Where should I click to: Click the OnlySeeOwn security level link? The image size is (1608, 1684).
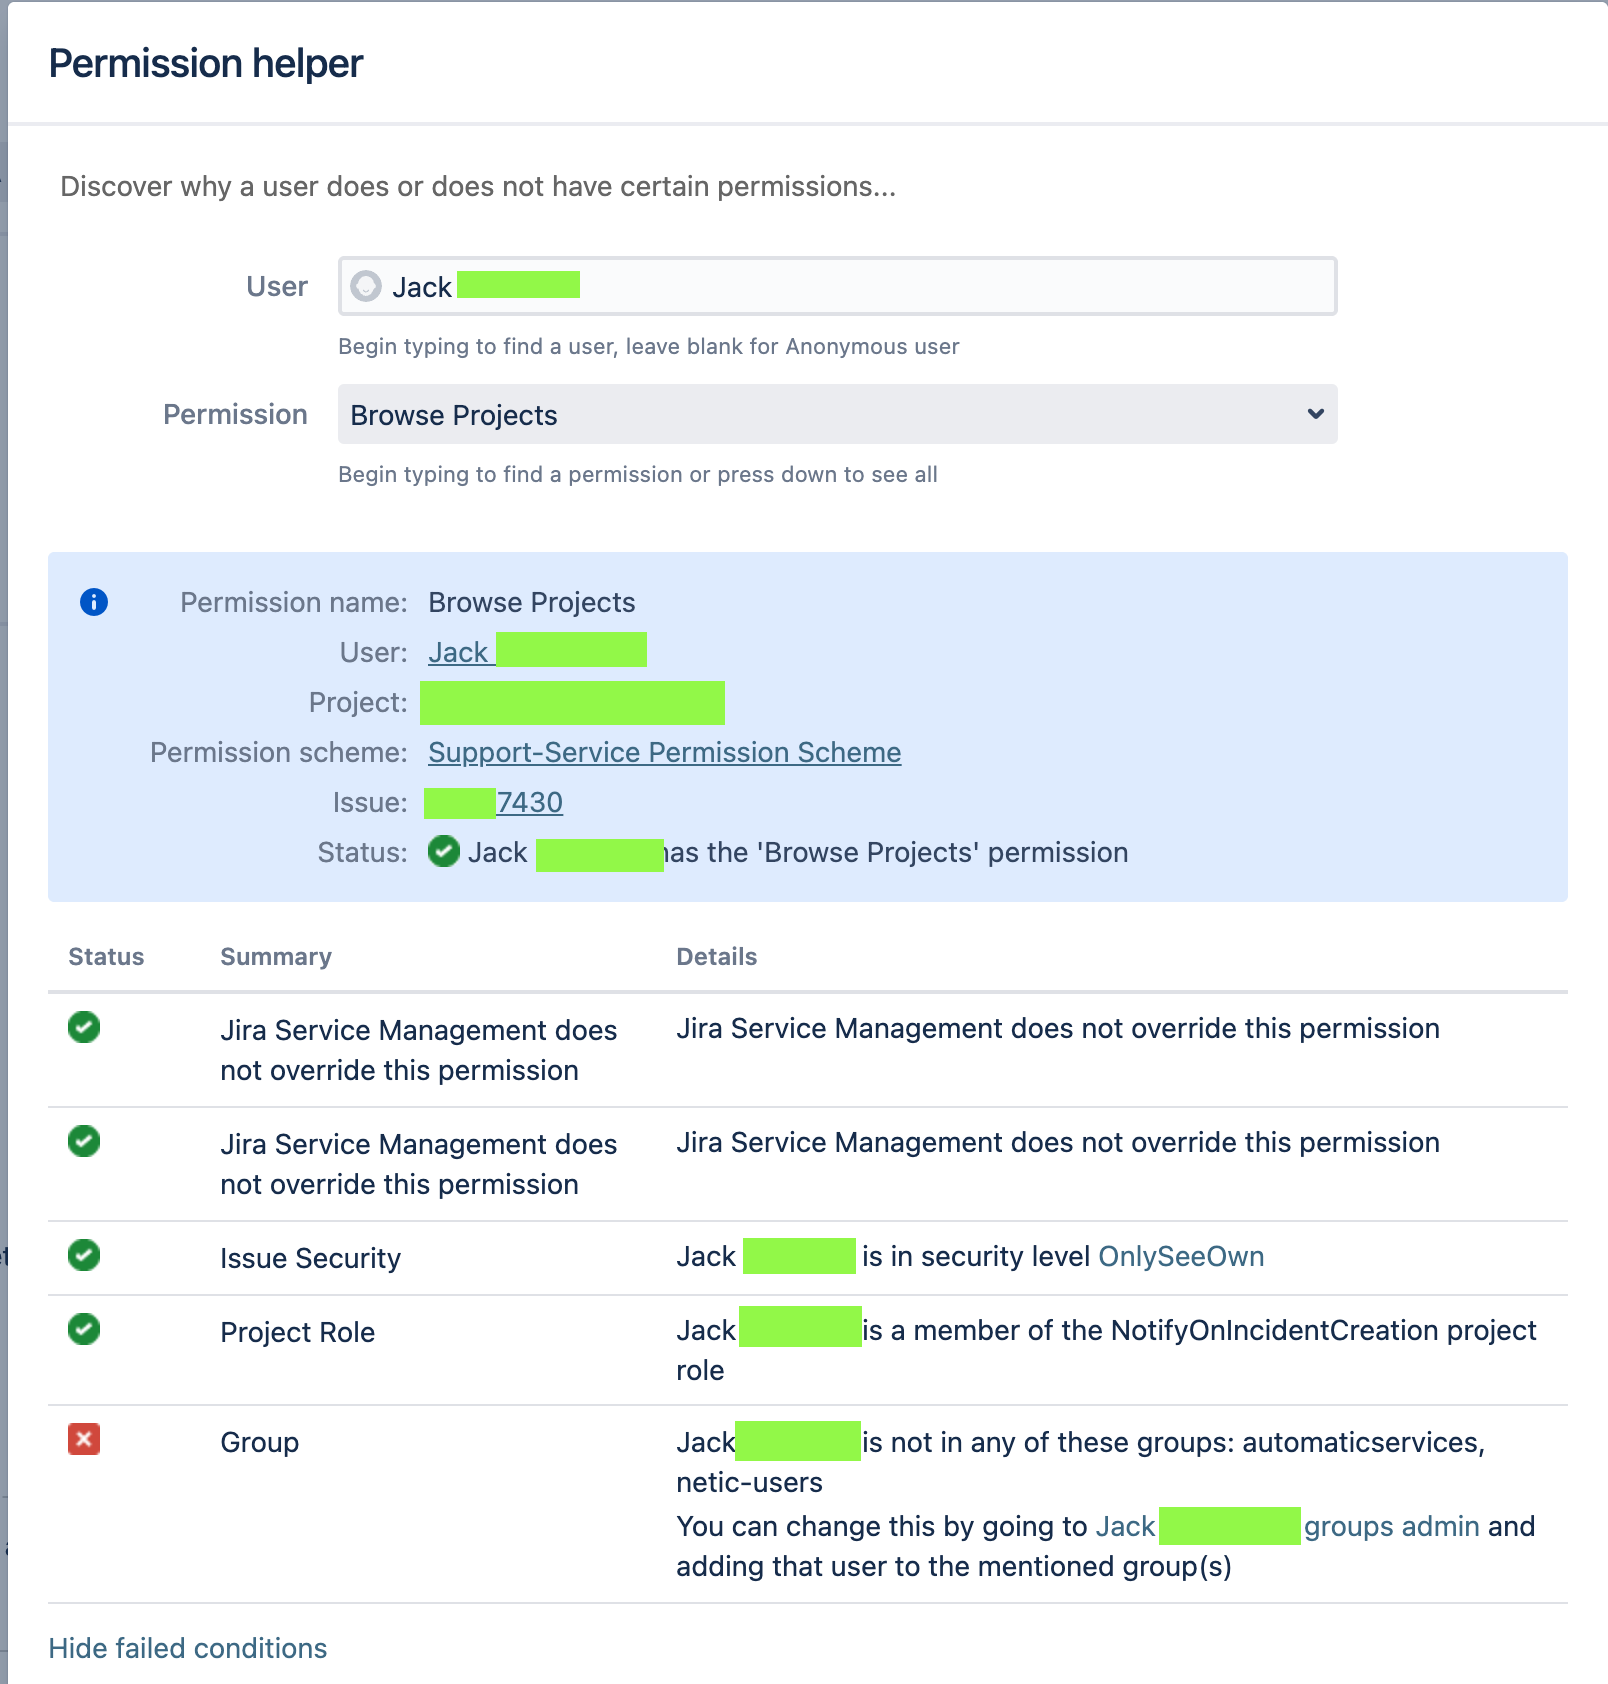(x=1180, y=1256)
